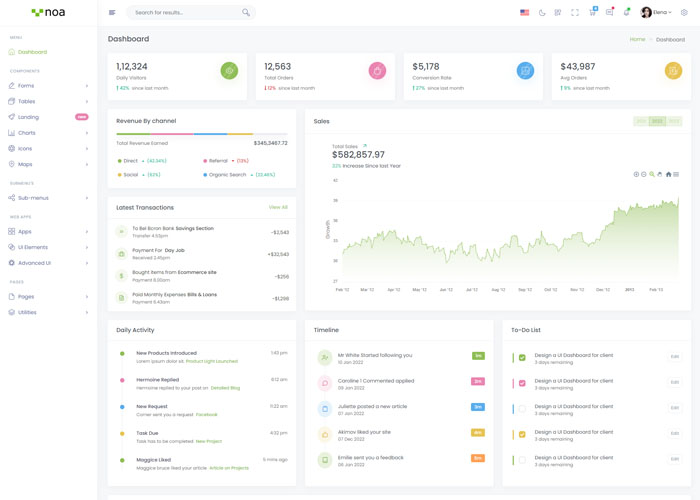Toggle dark mode with the moon icon

coord(542,13)
